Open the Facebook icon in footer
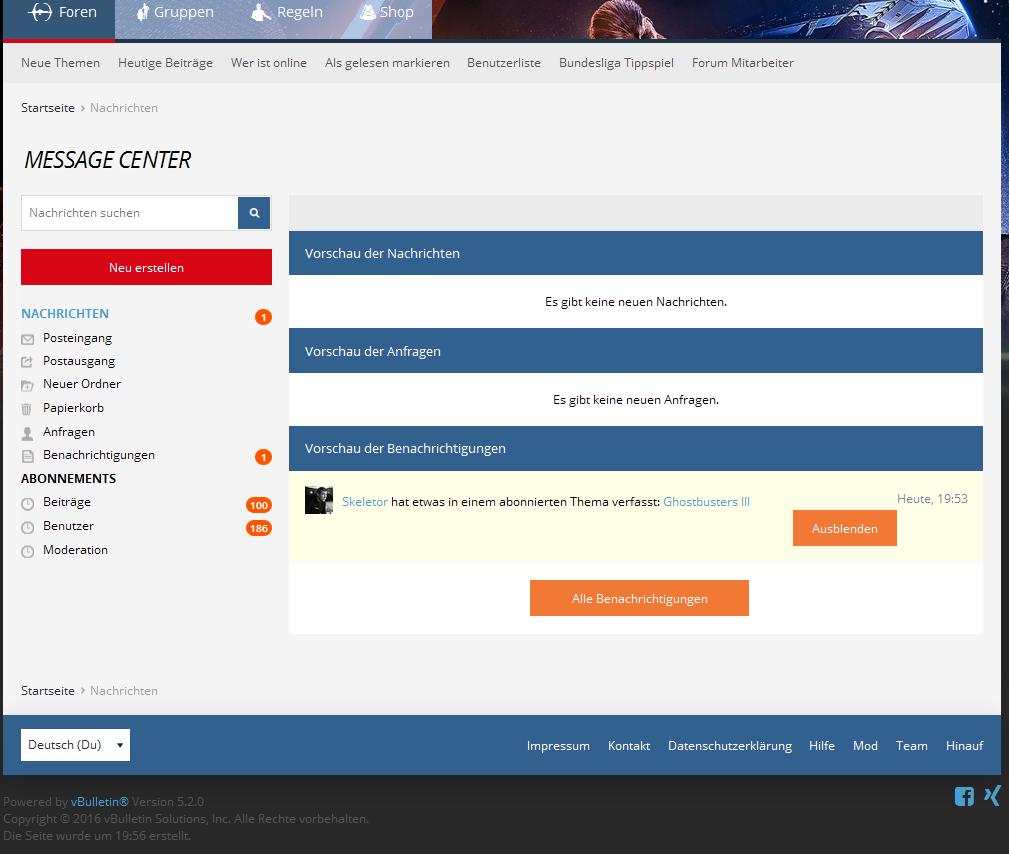The height and width of the screenshot is (854, 1009). coord(964,796)
